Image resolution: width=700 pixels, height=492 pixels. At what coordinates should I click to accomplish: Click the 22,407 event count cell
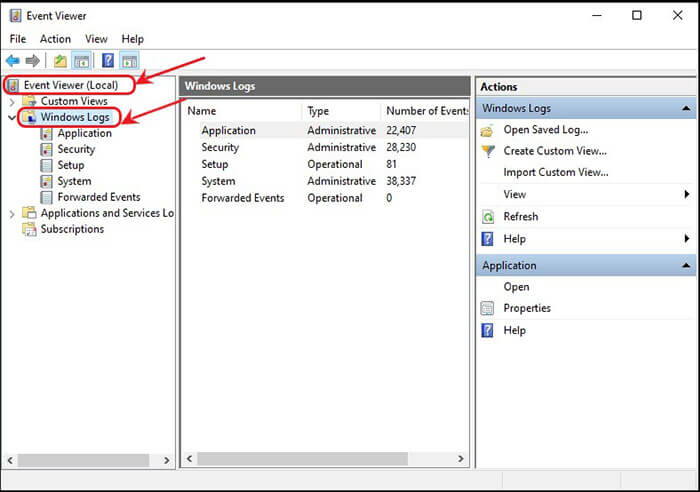tap(401, 130)
